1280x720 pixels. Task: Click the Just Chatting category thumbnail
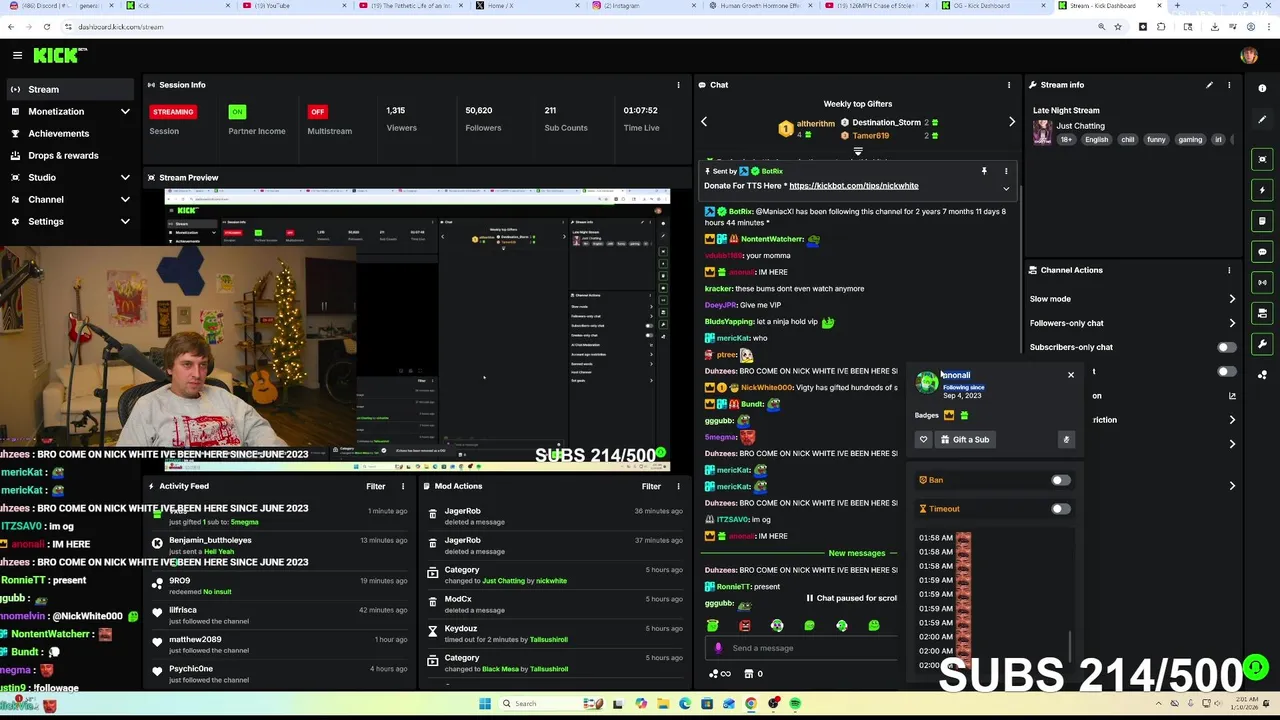[x=1042, y=132]
